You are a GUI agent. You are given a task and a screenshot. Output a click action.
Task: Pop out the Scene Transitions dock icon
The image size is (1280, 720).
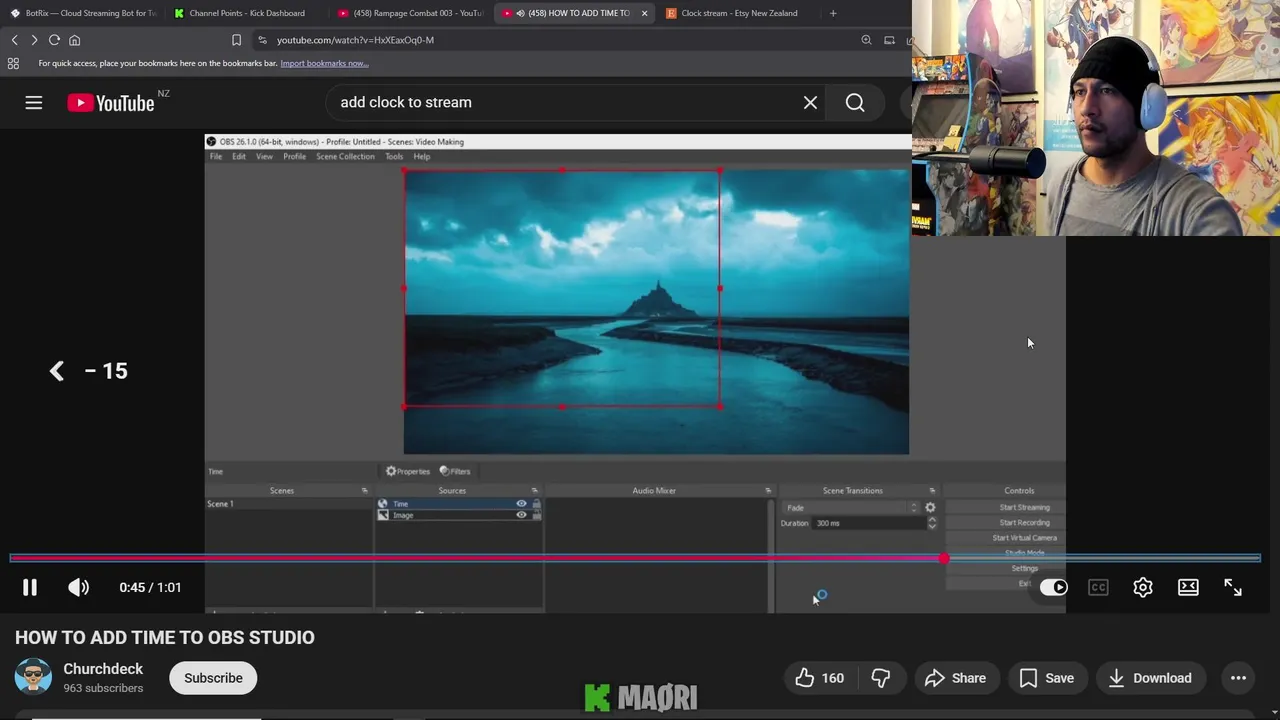(x=932, y=491)
